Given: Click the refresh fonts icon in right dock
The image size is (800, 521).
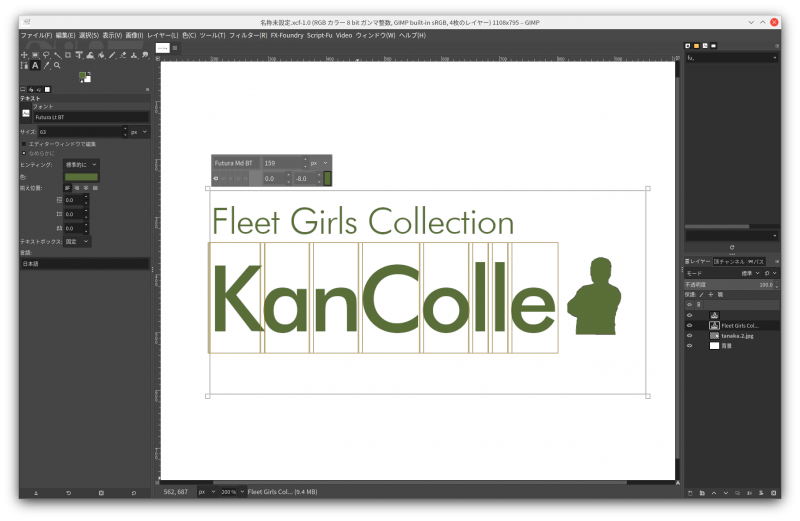Looking at the screenshot, I should (732, 247).
